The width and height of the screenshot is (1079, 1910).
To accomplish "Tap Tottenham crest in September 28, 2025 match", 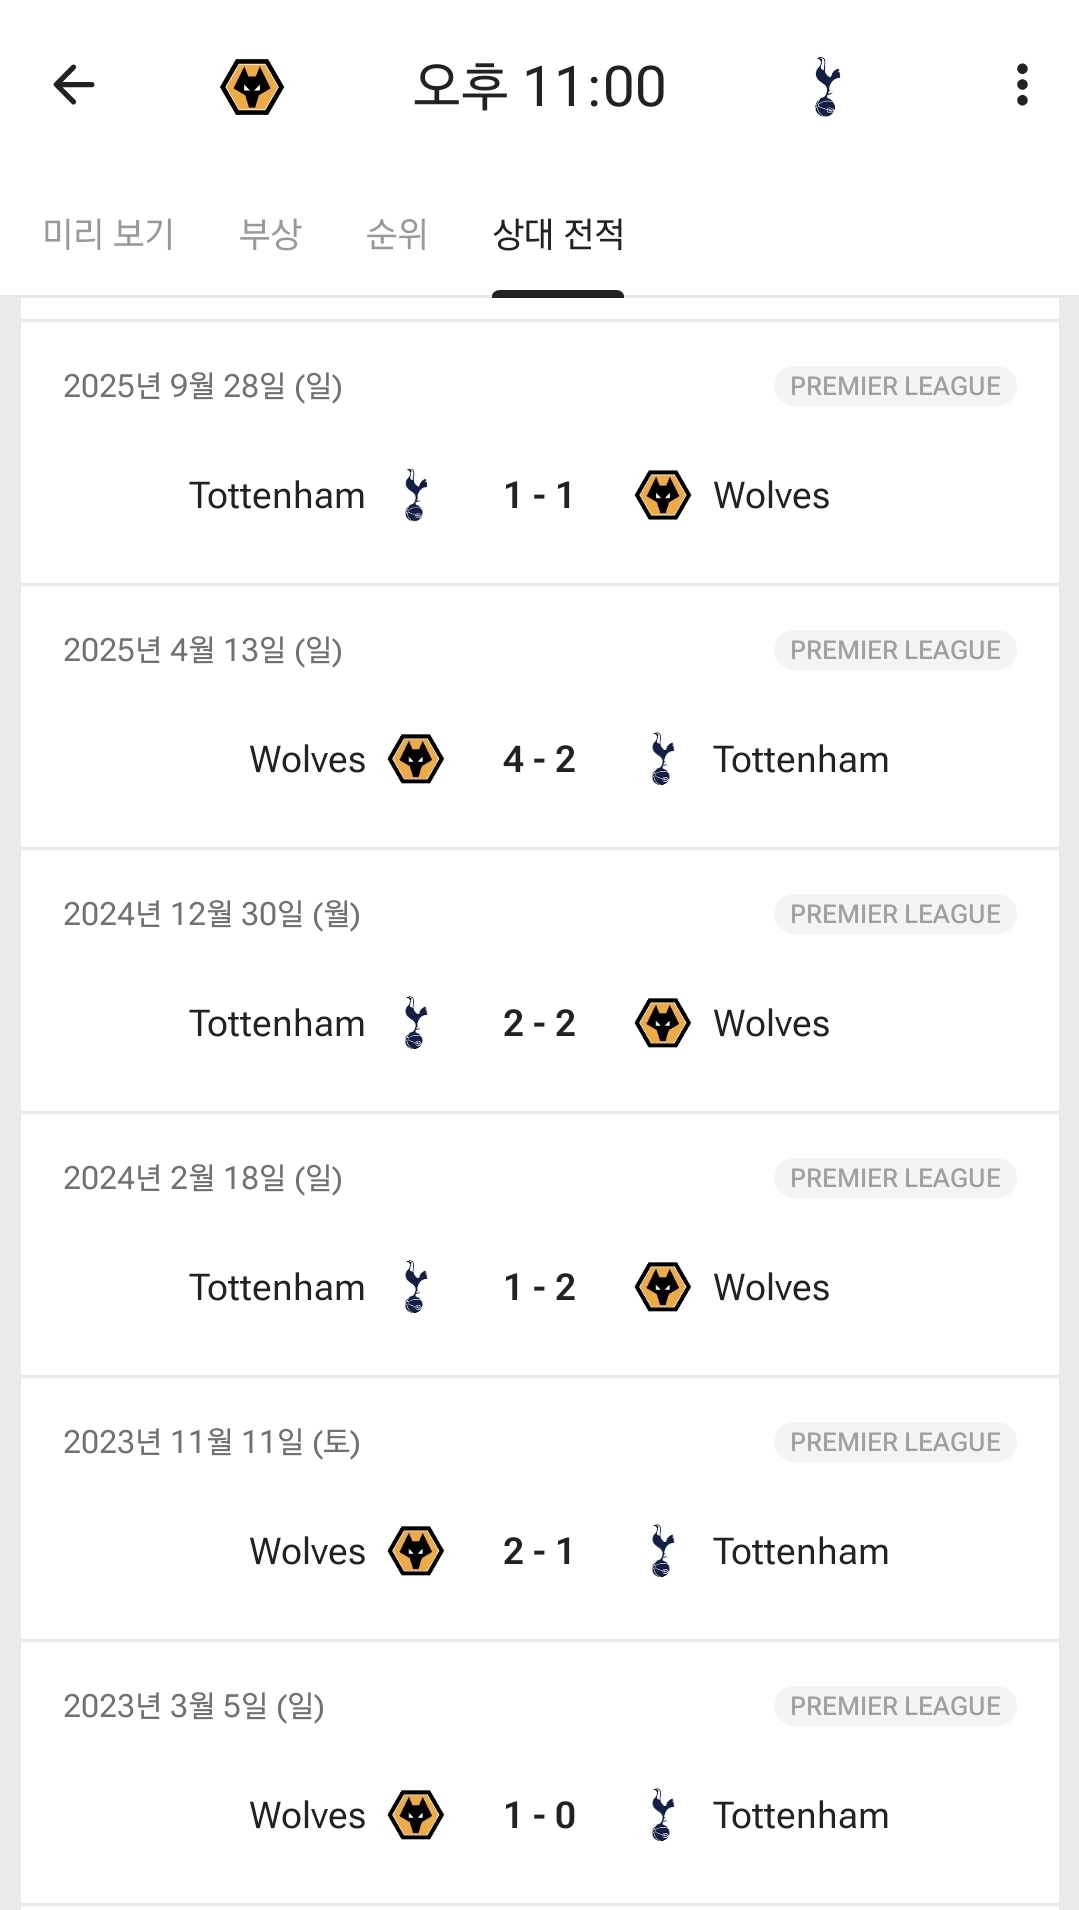I will (x=415, y=495).
